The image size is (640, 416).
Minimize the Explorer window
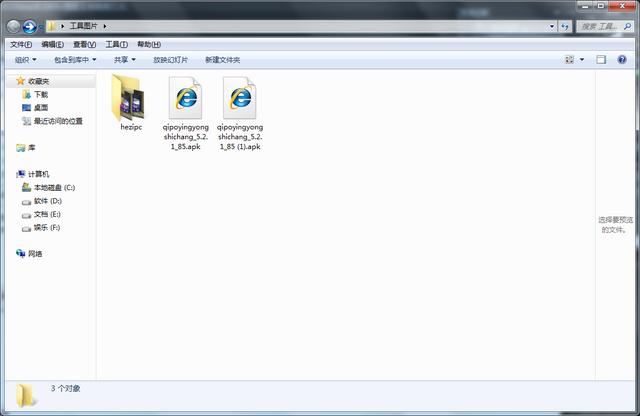point(585,6)
